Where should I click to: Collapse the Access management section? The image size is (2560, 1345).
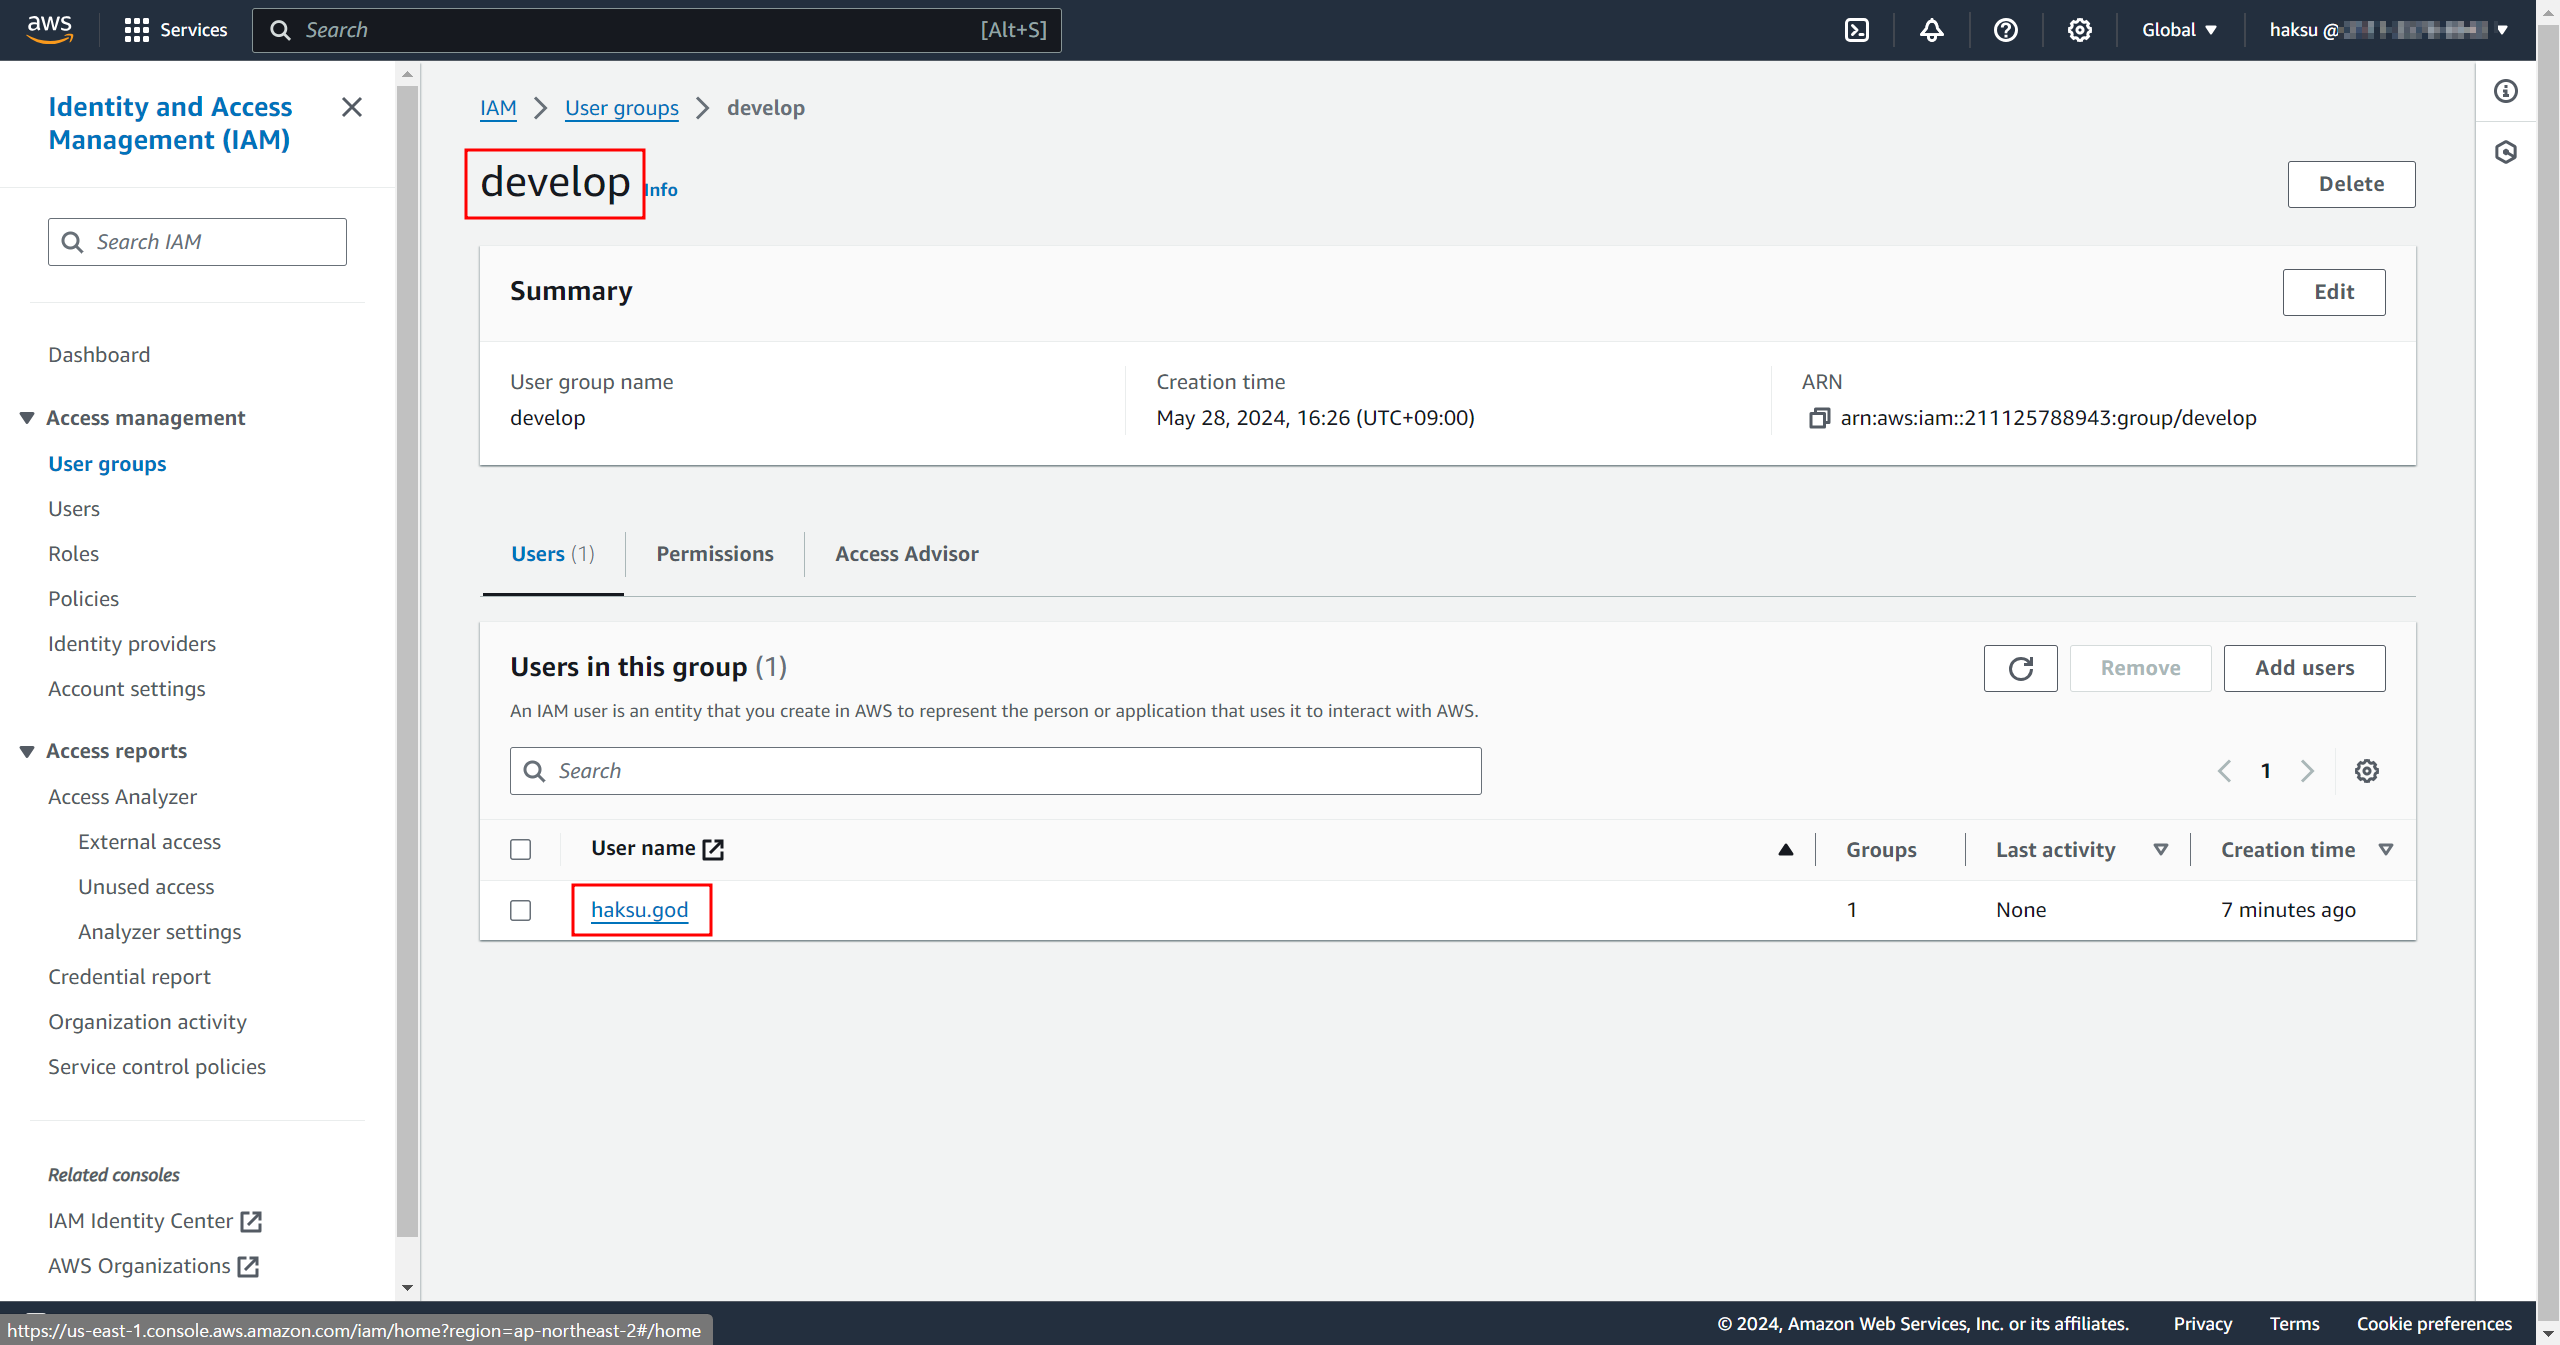point(27,418)
